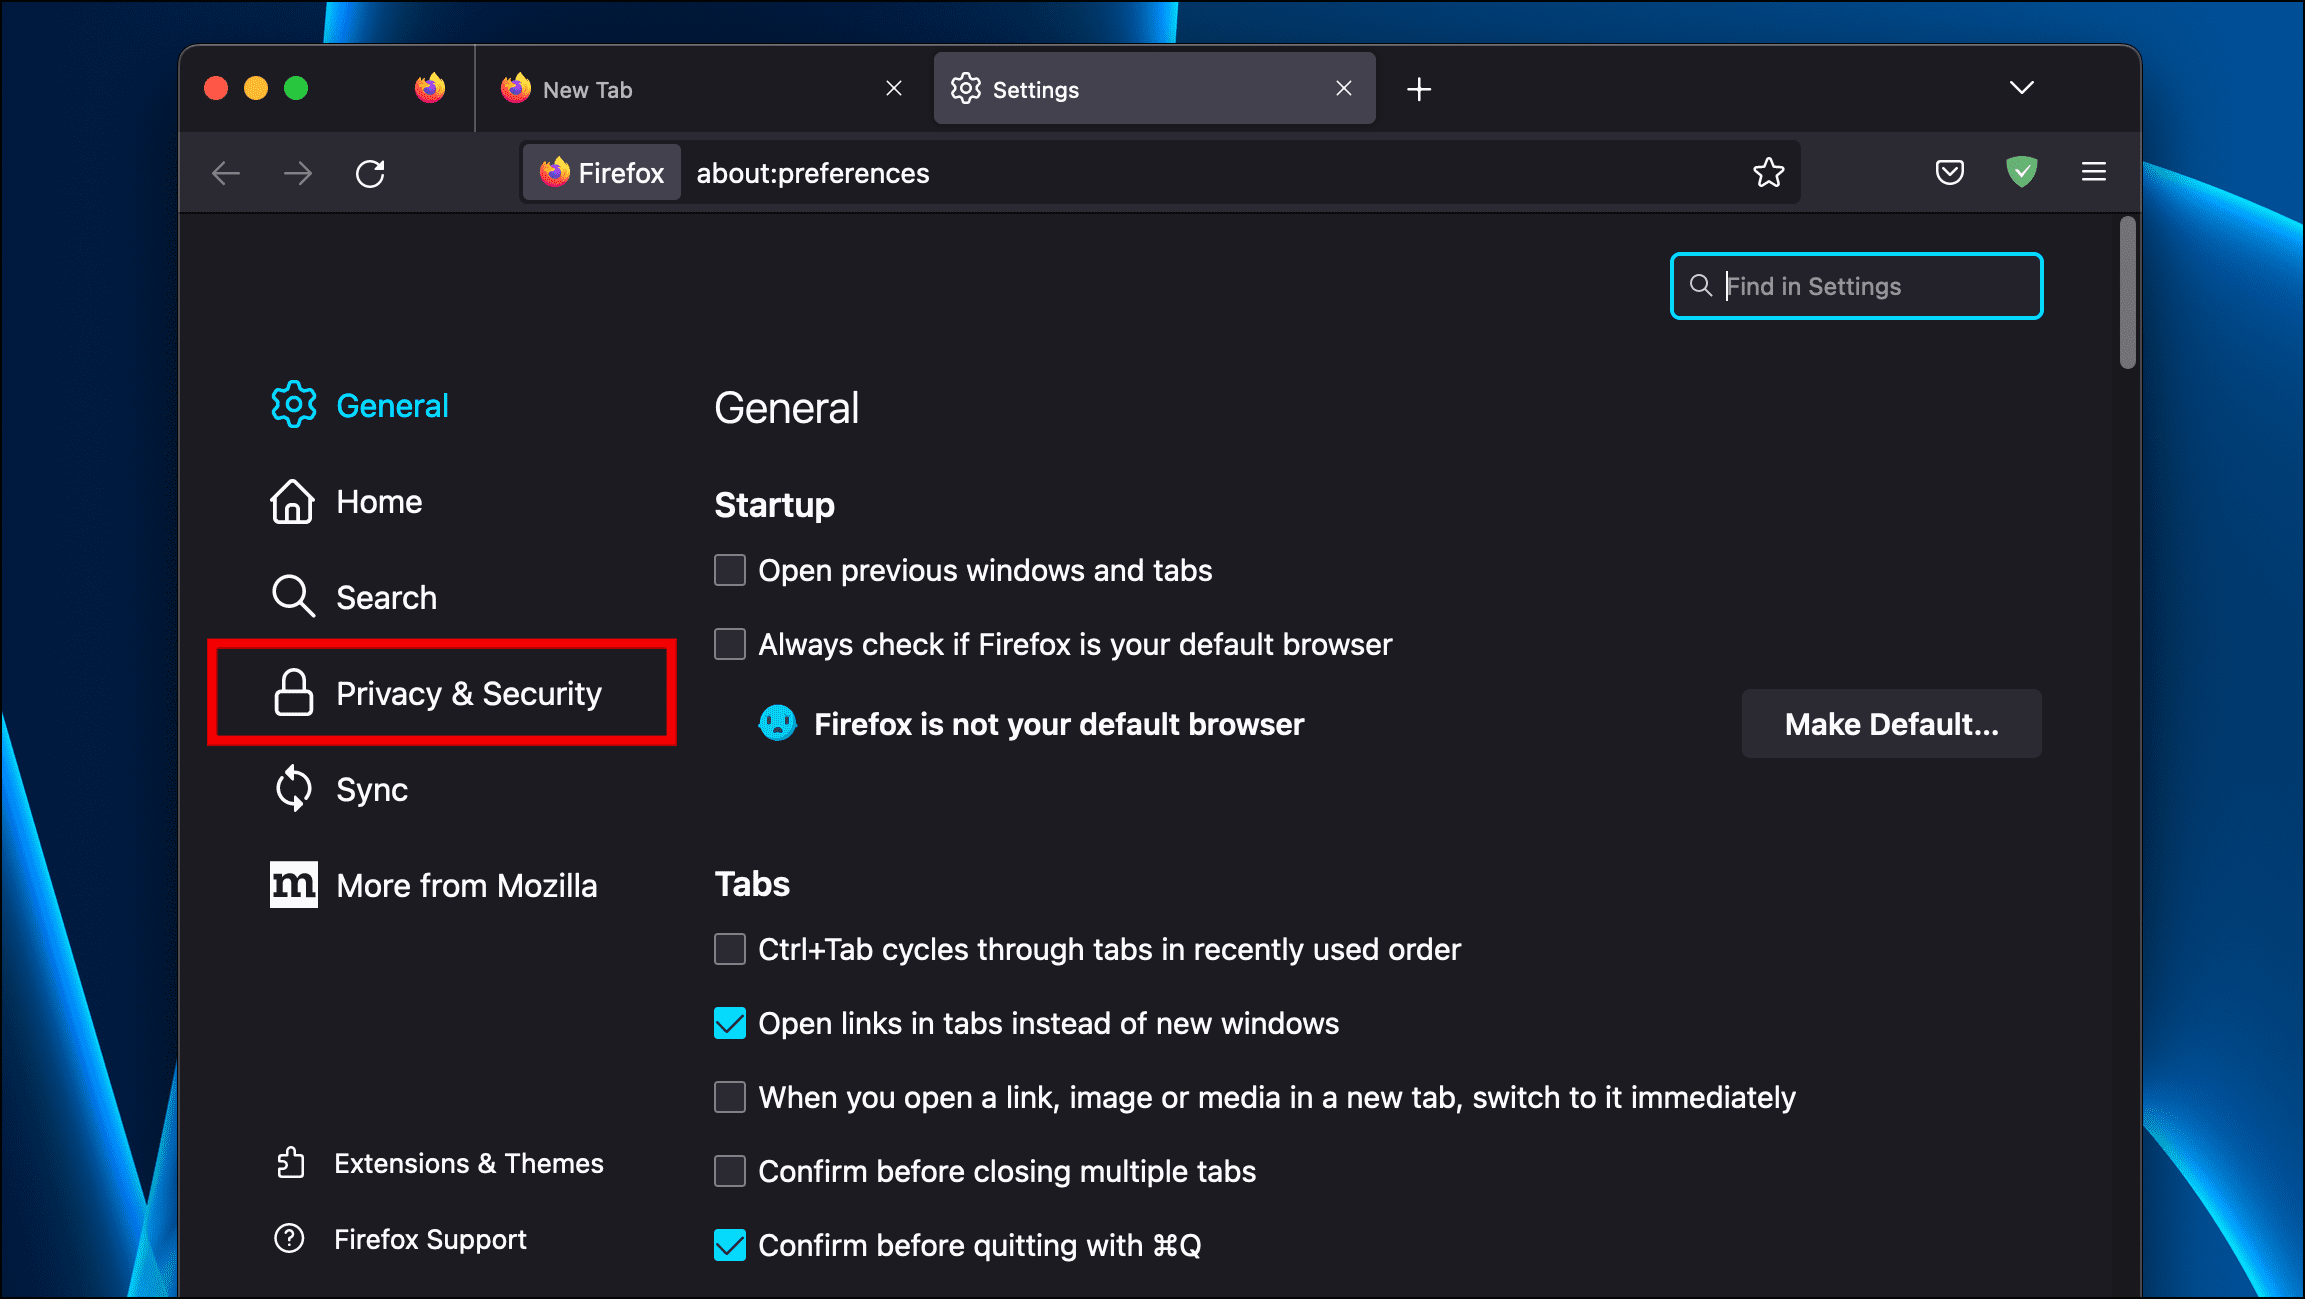Click the General page heading

coord(786,408)
